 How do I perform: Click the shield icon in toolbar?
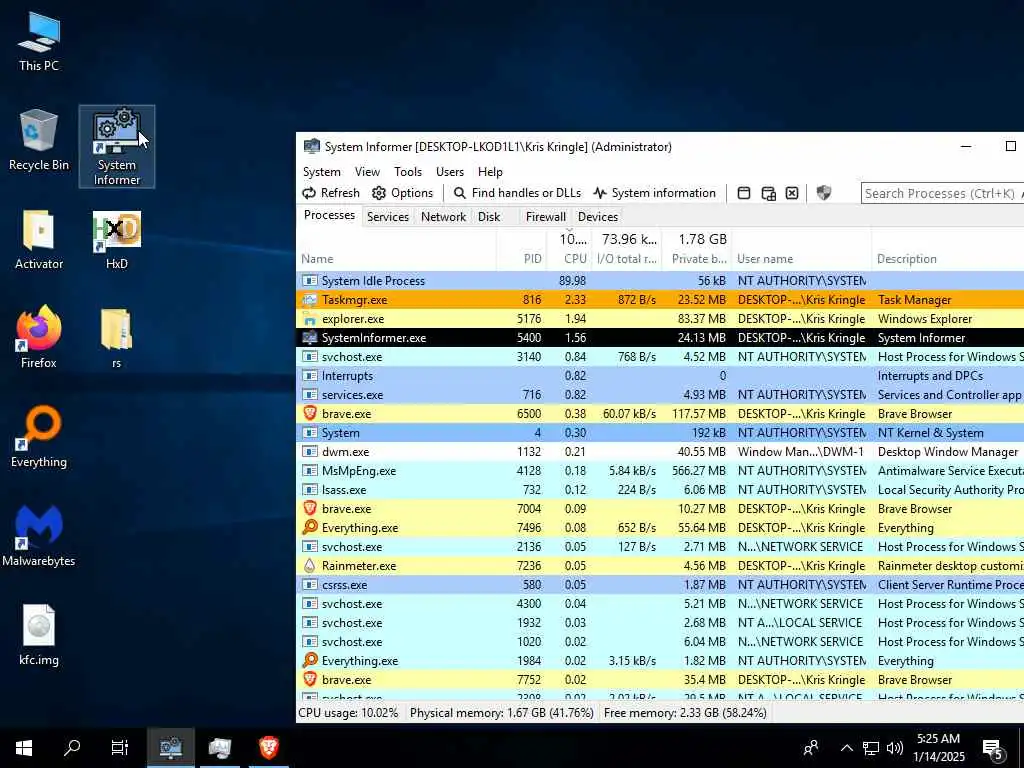pyautogui.click(x=824, y=193)
